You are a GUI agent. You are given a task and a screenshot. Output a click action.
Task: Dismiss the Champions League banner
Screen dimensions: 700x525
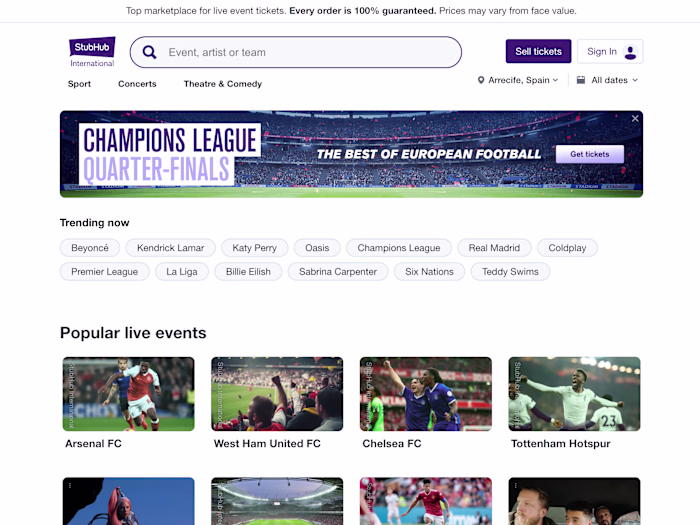[x=635, y=118]
